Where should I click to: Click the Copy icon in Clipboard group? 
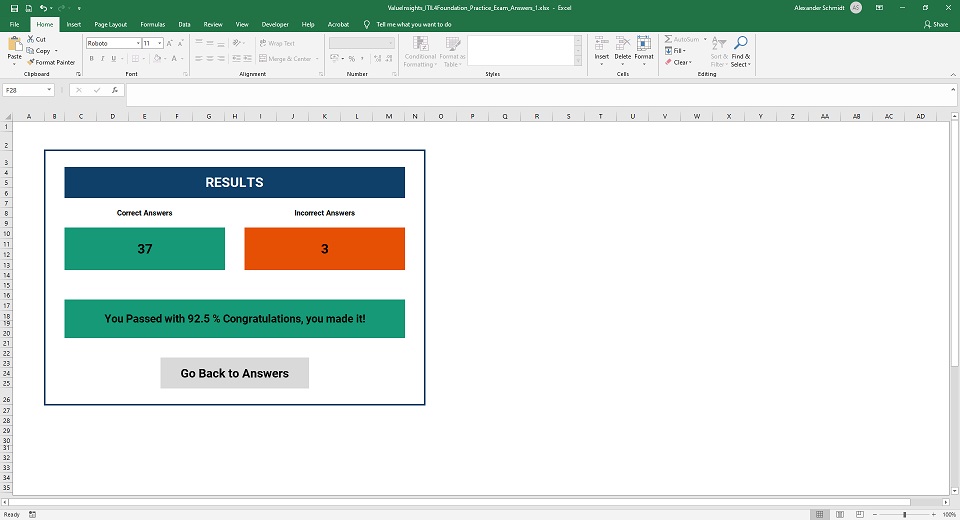tap(31, 51)
